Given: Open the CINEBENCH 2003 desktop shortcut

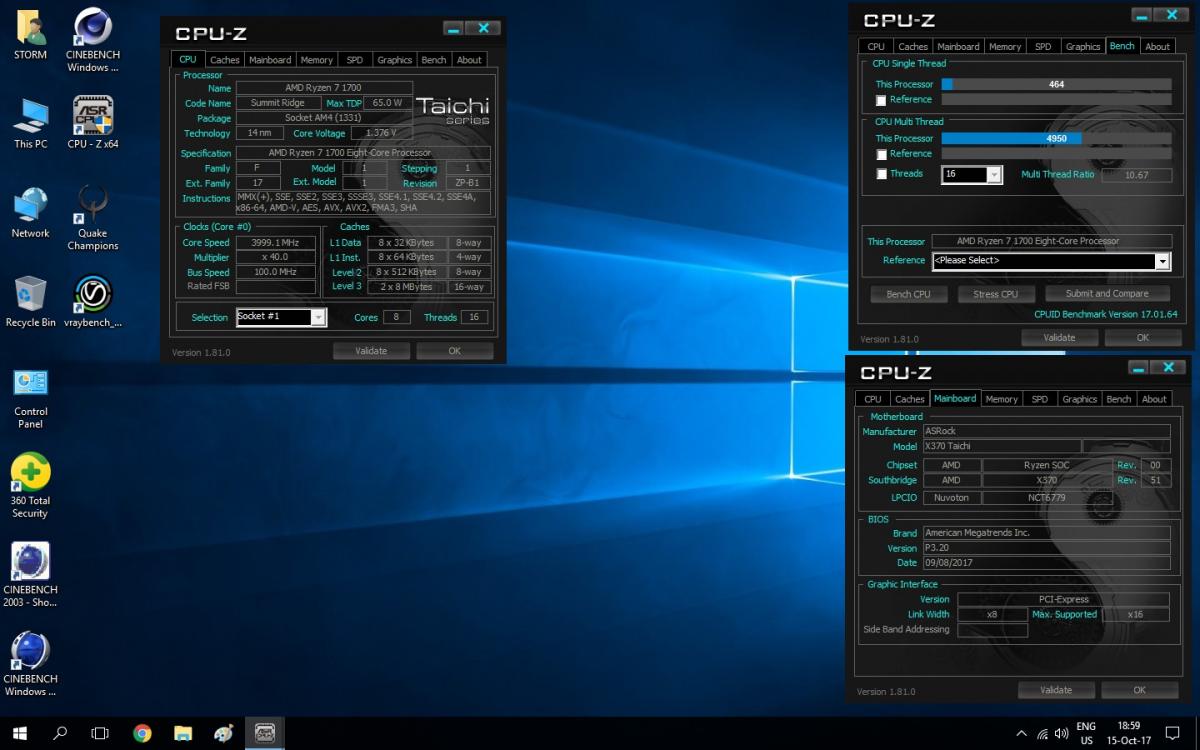Looking at the screenshot, I should 31,575.
